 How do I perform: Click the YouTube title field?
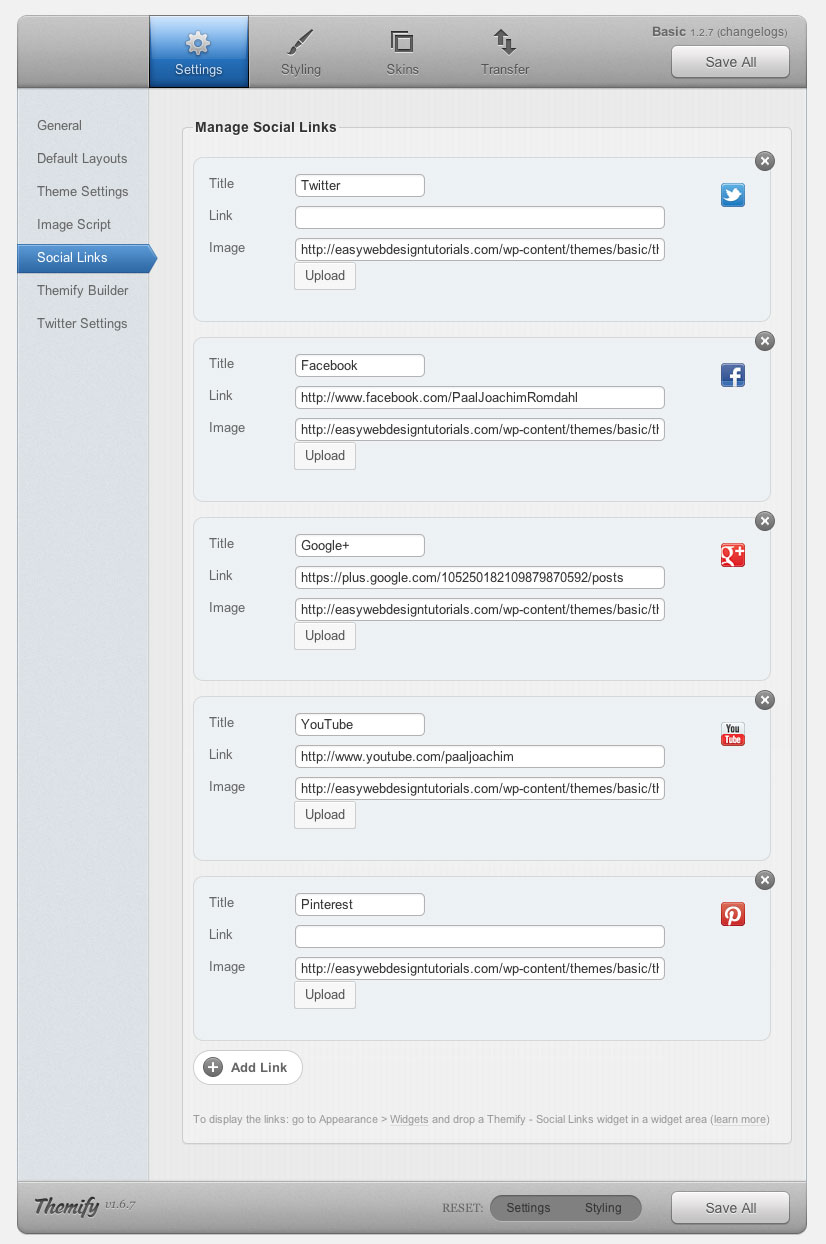pos(360,724)
